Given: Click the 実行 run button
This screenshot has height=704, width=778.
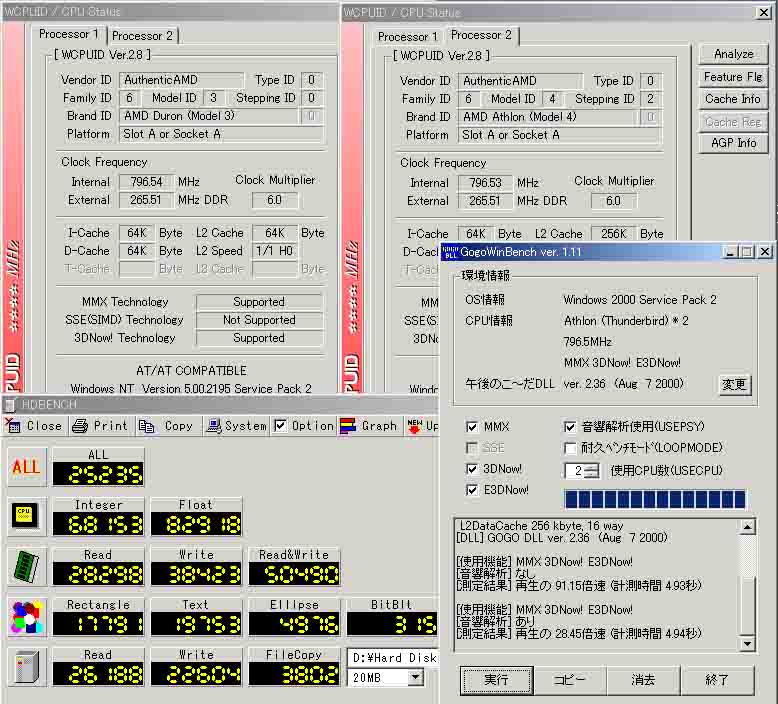Looking at the screenshot, I should [496, 680].
